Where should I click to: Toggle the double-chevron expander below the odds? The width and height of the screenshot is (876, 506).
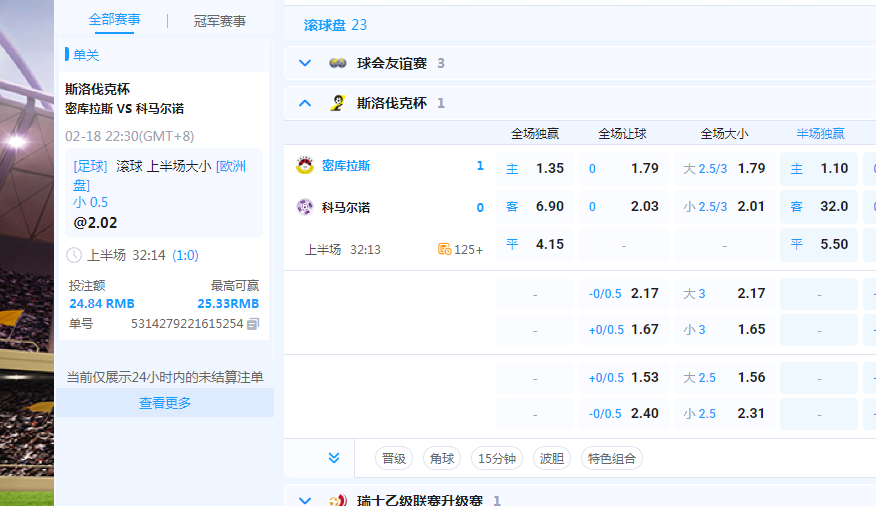pyautogui.click(x=334, y=458)
